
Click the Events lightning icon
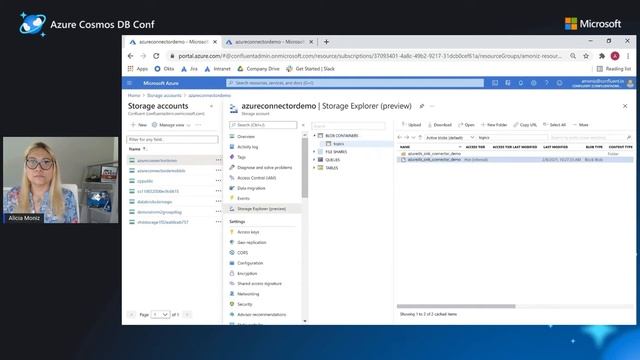[232, 198]
